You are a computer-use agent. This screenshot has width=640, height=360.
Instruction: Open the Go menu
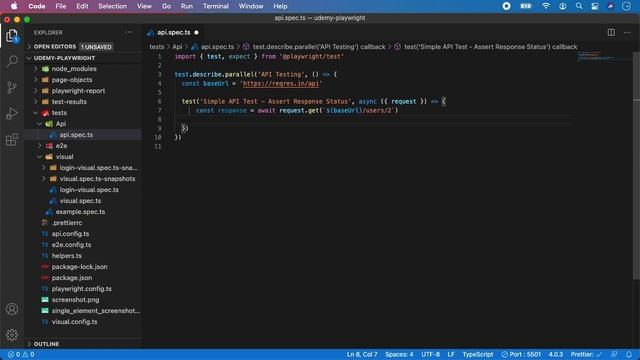166,6
